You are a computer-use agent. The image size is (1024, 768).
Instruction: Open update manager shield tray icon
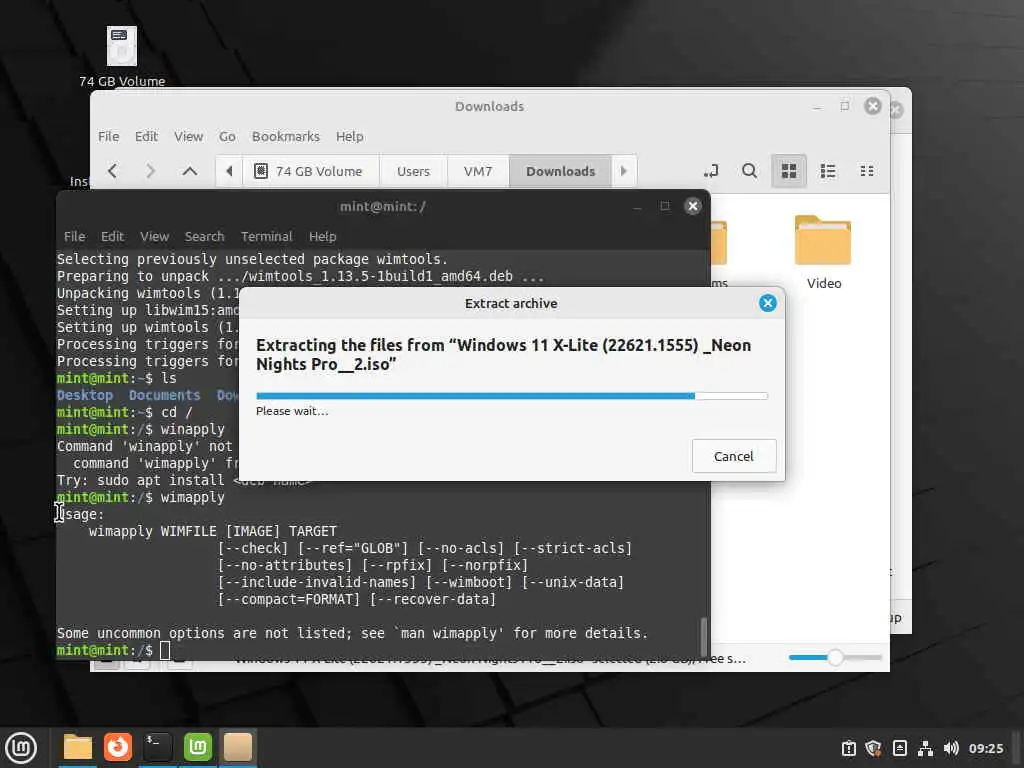(873, 748)
